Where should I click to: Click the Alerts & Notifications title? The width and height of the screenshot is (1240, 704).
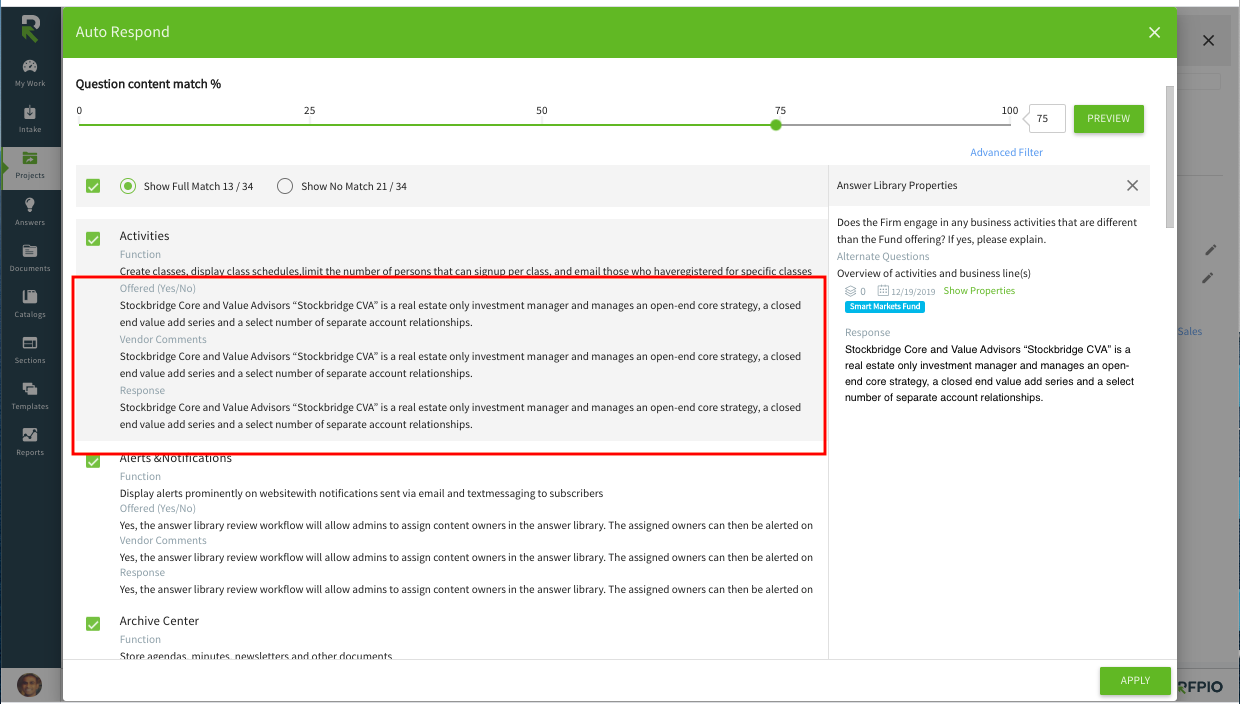pos(176,458)
